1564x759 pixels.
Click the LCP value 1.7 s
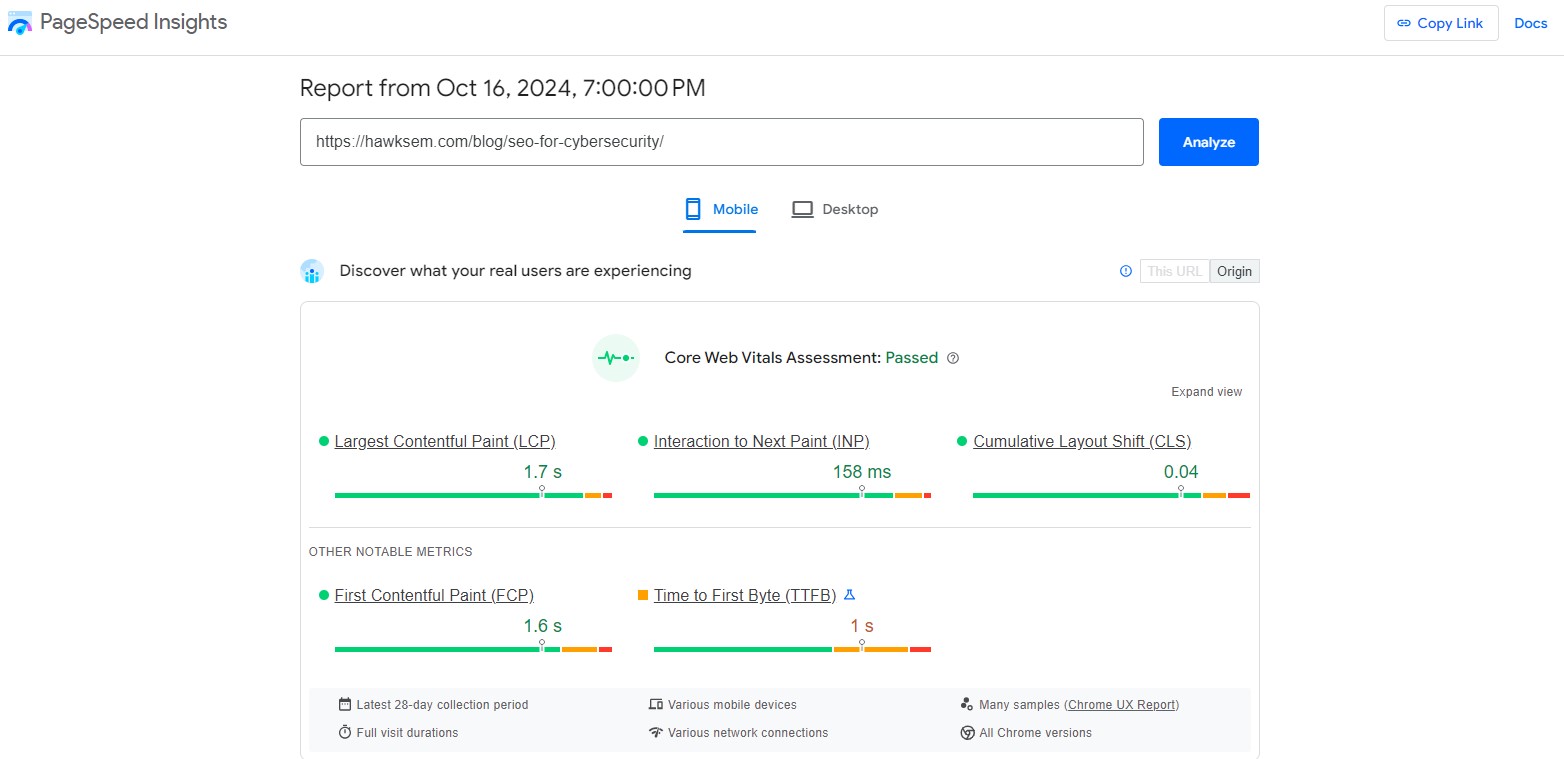point(543,472)
